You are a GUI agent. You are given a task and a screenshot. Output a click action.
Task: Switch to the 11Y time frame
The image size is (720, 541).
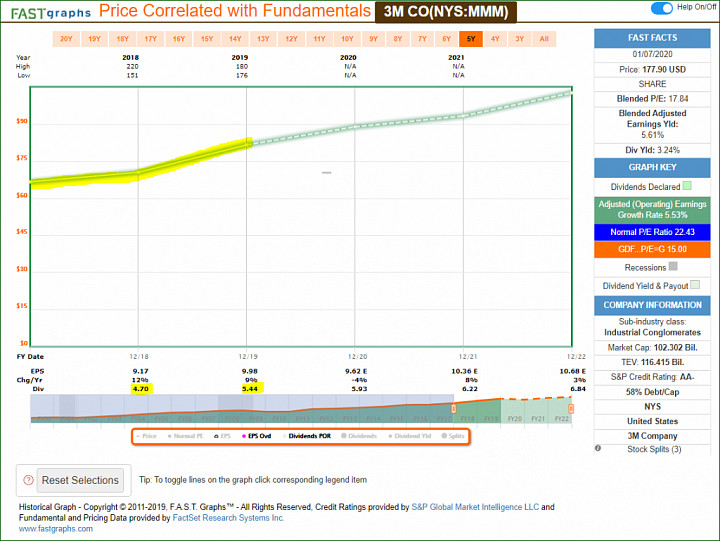320,39
